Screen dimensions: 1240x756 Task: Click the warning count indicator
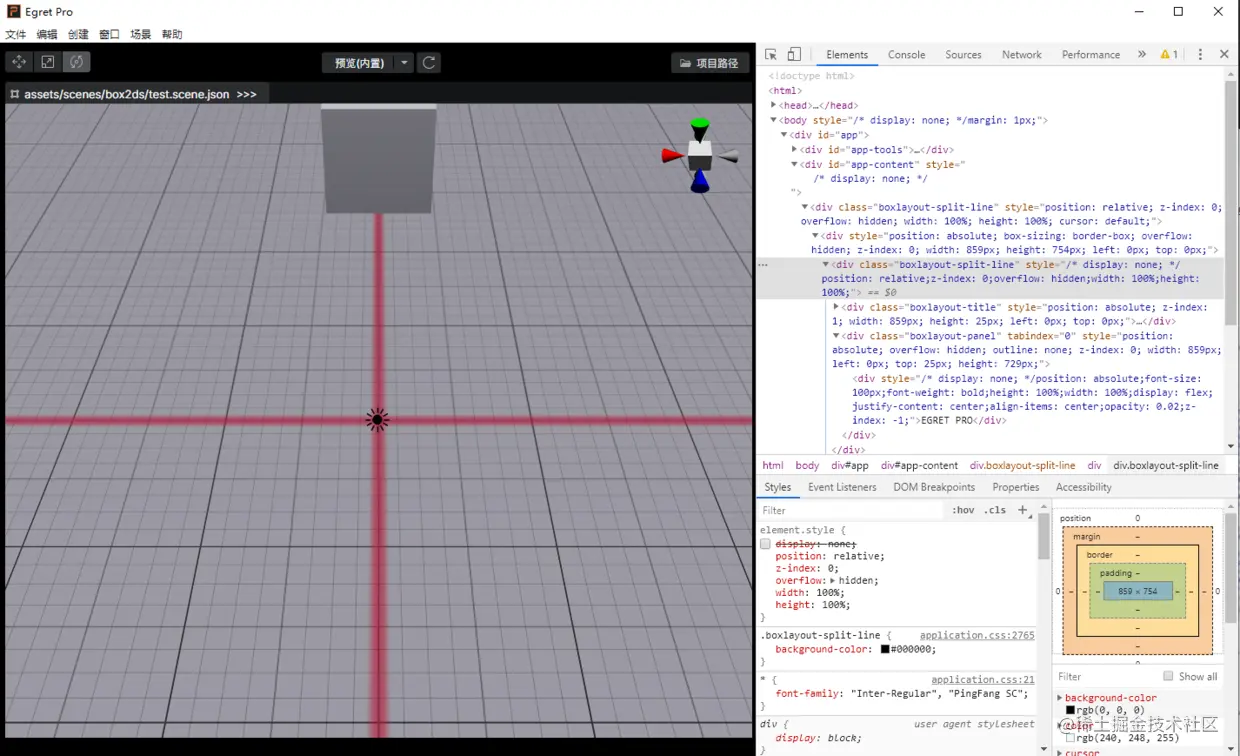click(1169, 54)
